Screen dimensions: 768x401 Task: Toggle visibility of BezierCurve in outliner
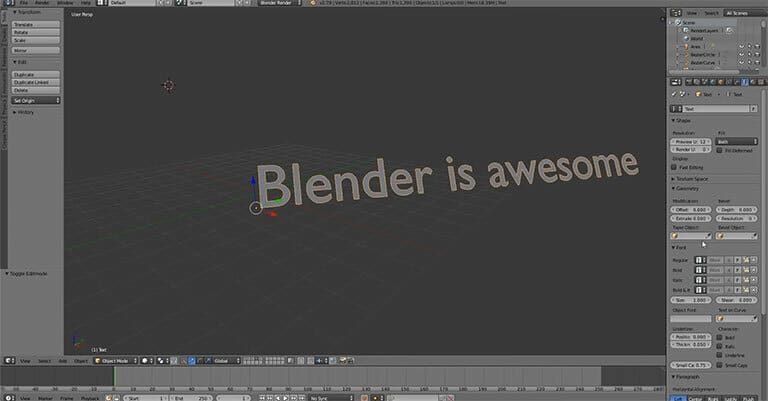point(742,63)
